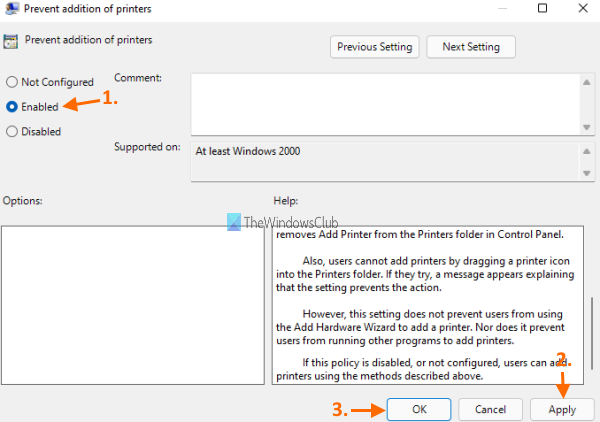The image size is (600, 422).
Task: Click the Supported on box down arrow
Action: pos(587,174)
